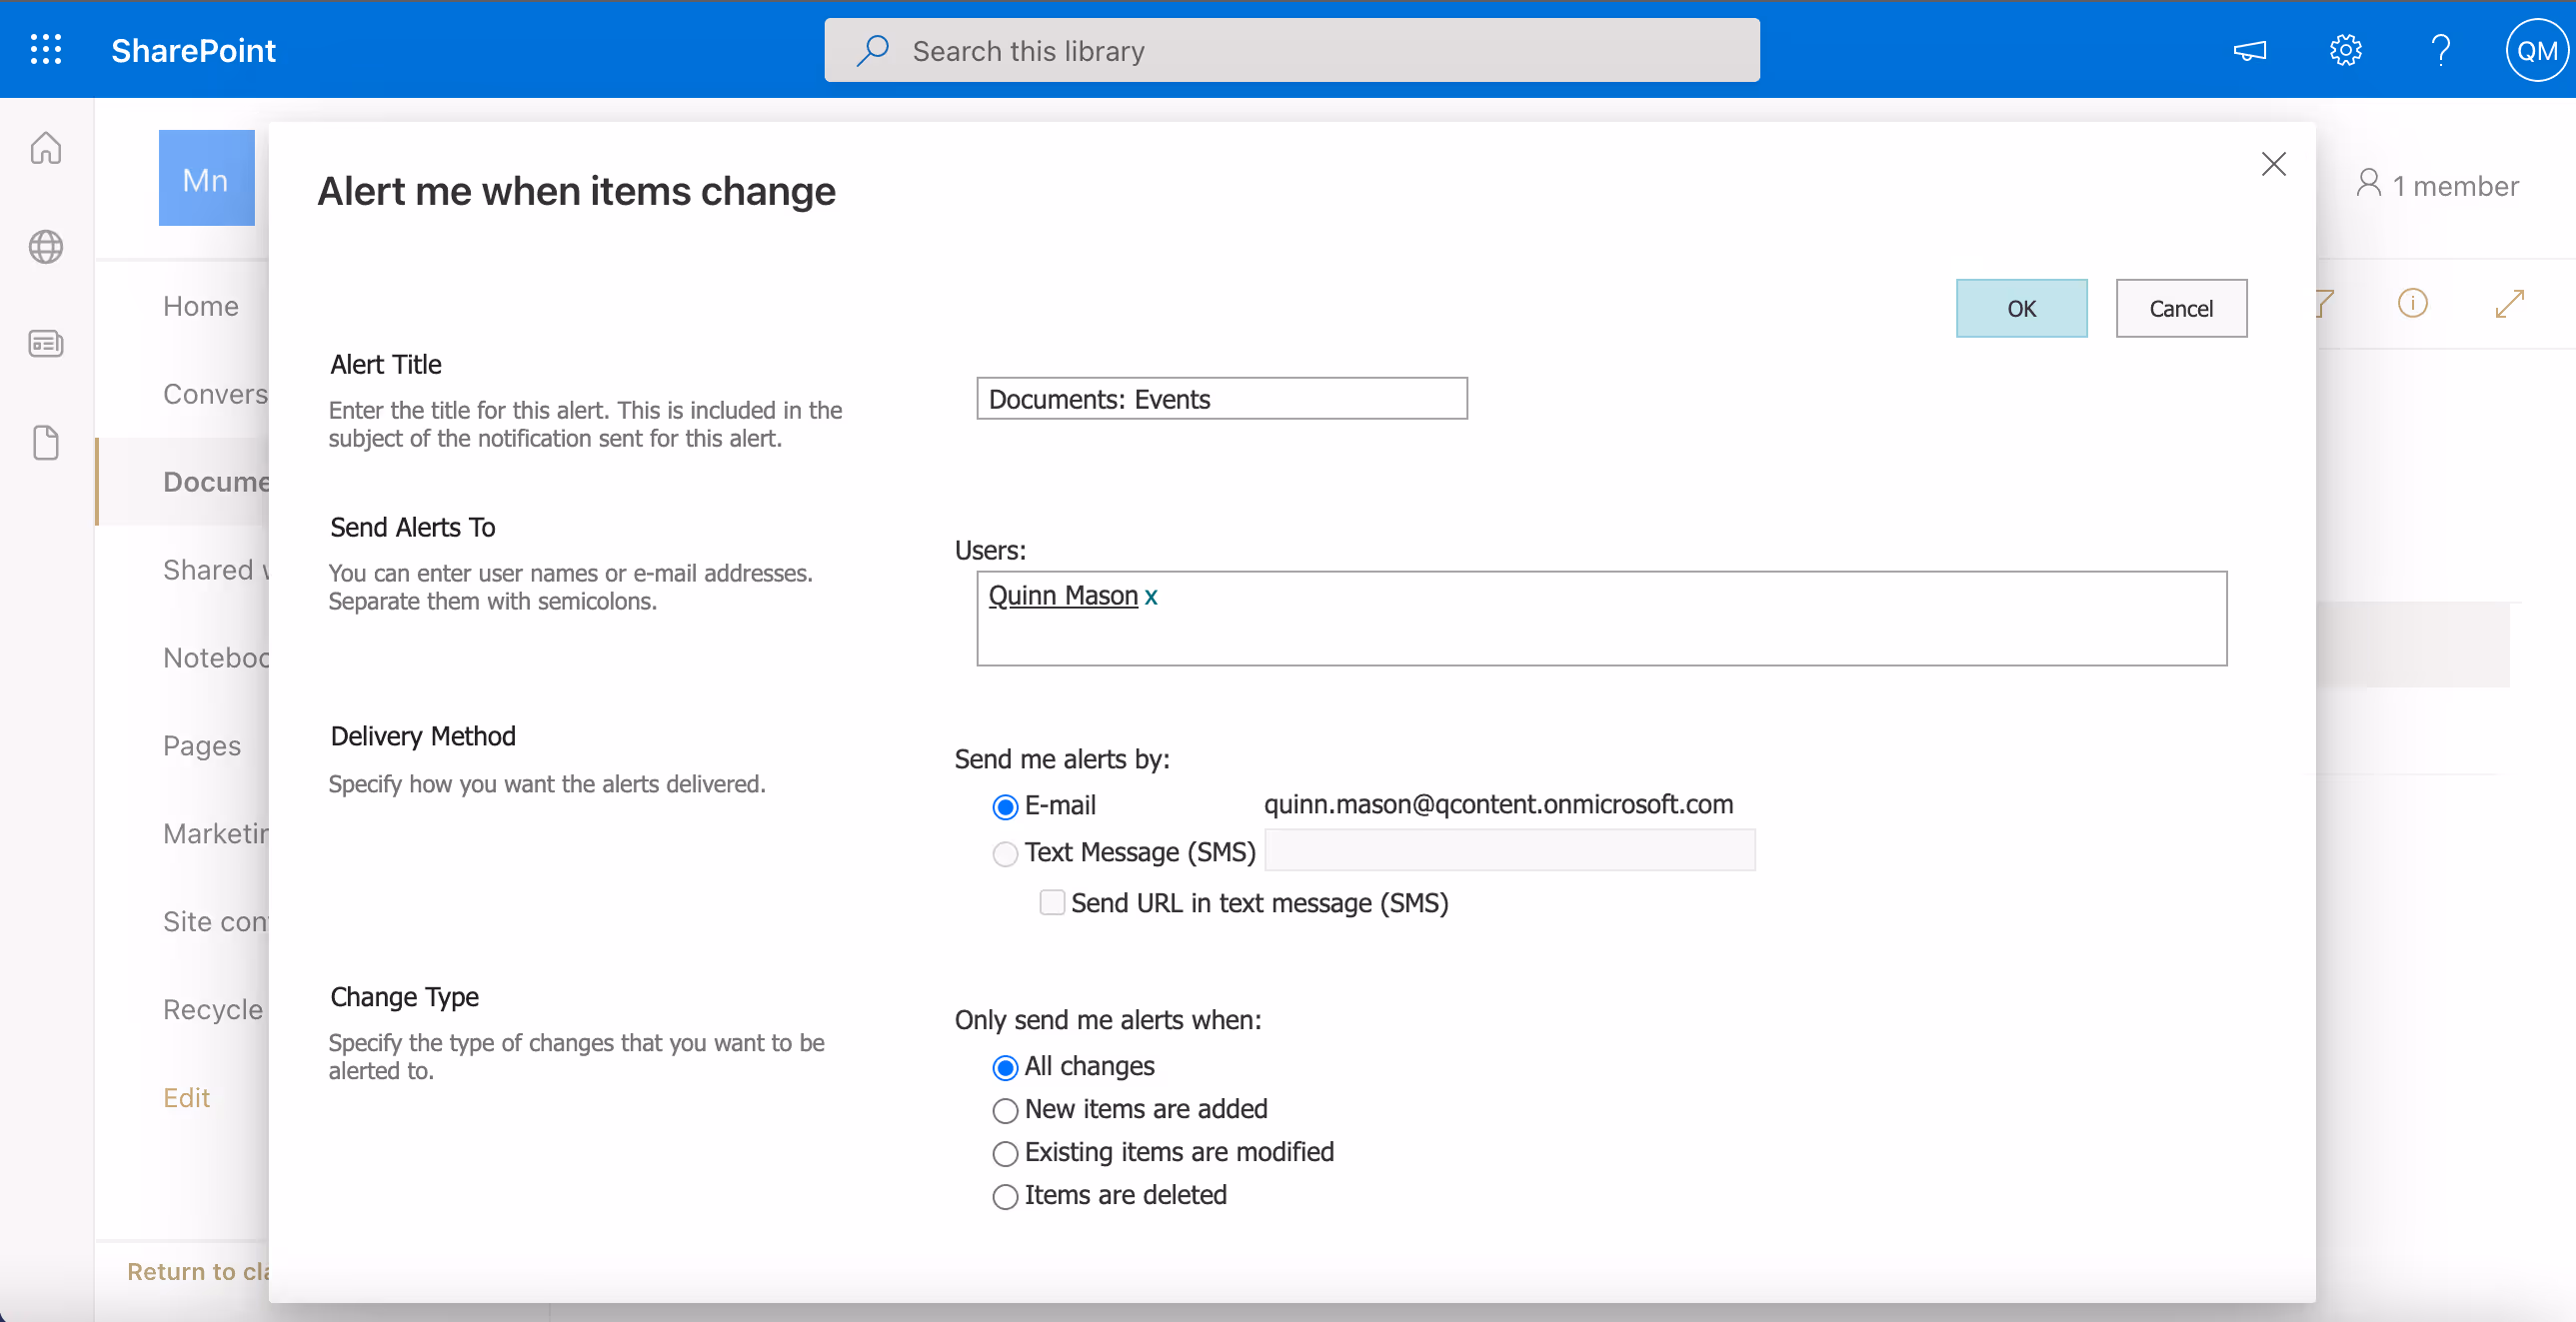Click the information details pane icon
This screenshot has height=1322, width=2576.
tap(2412, 303)
